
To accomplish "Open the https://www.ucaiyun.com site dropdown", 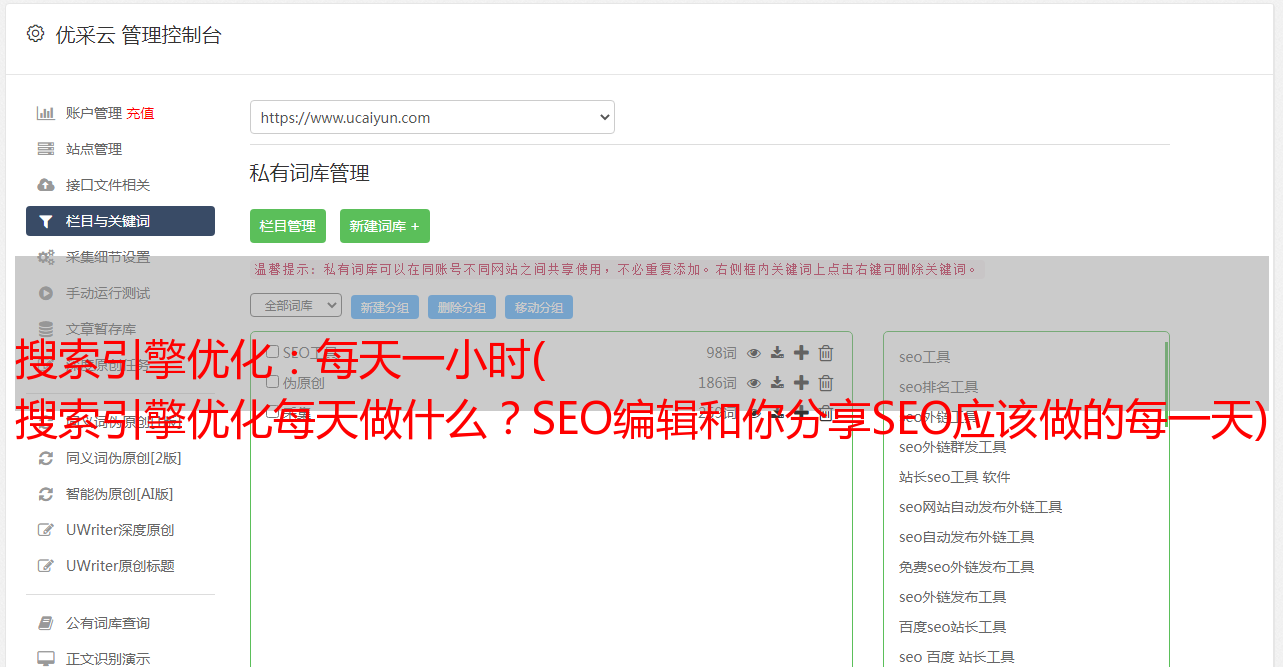I will tap(432, 117).
